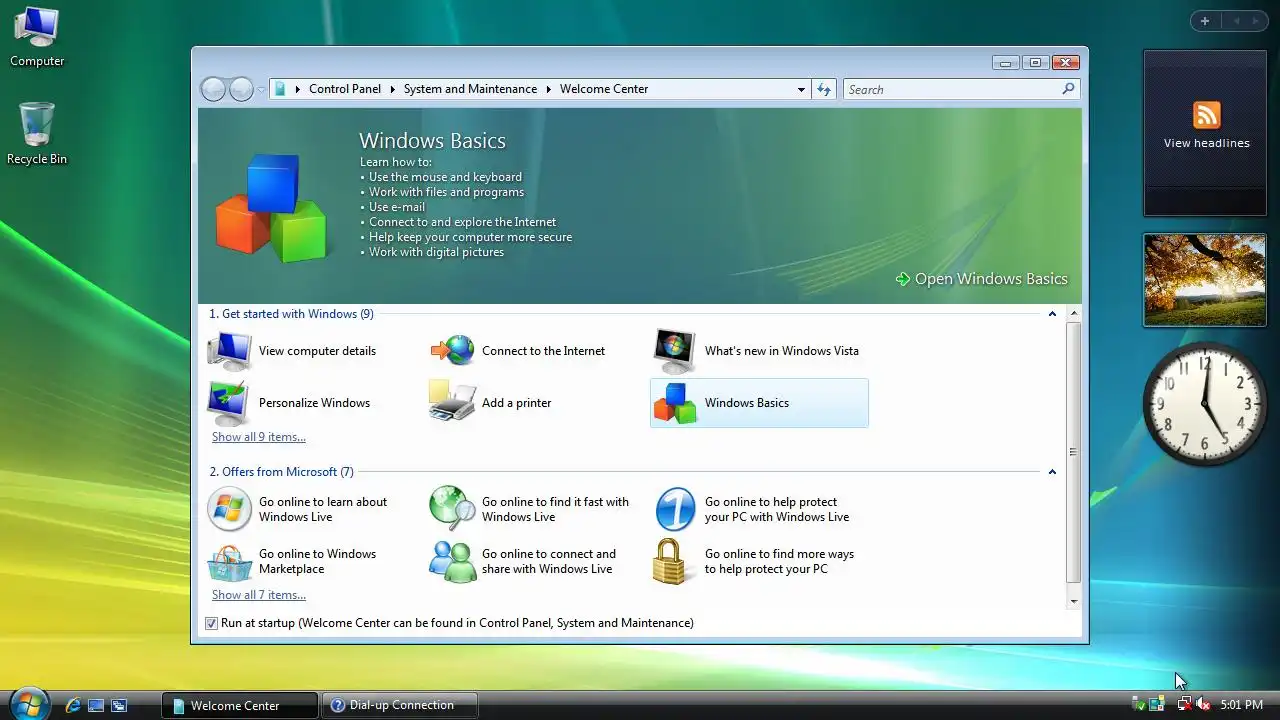Click in the Search input field
Viewport: 1280px width, 720px height.
(x=950, y=89)
